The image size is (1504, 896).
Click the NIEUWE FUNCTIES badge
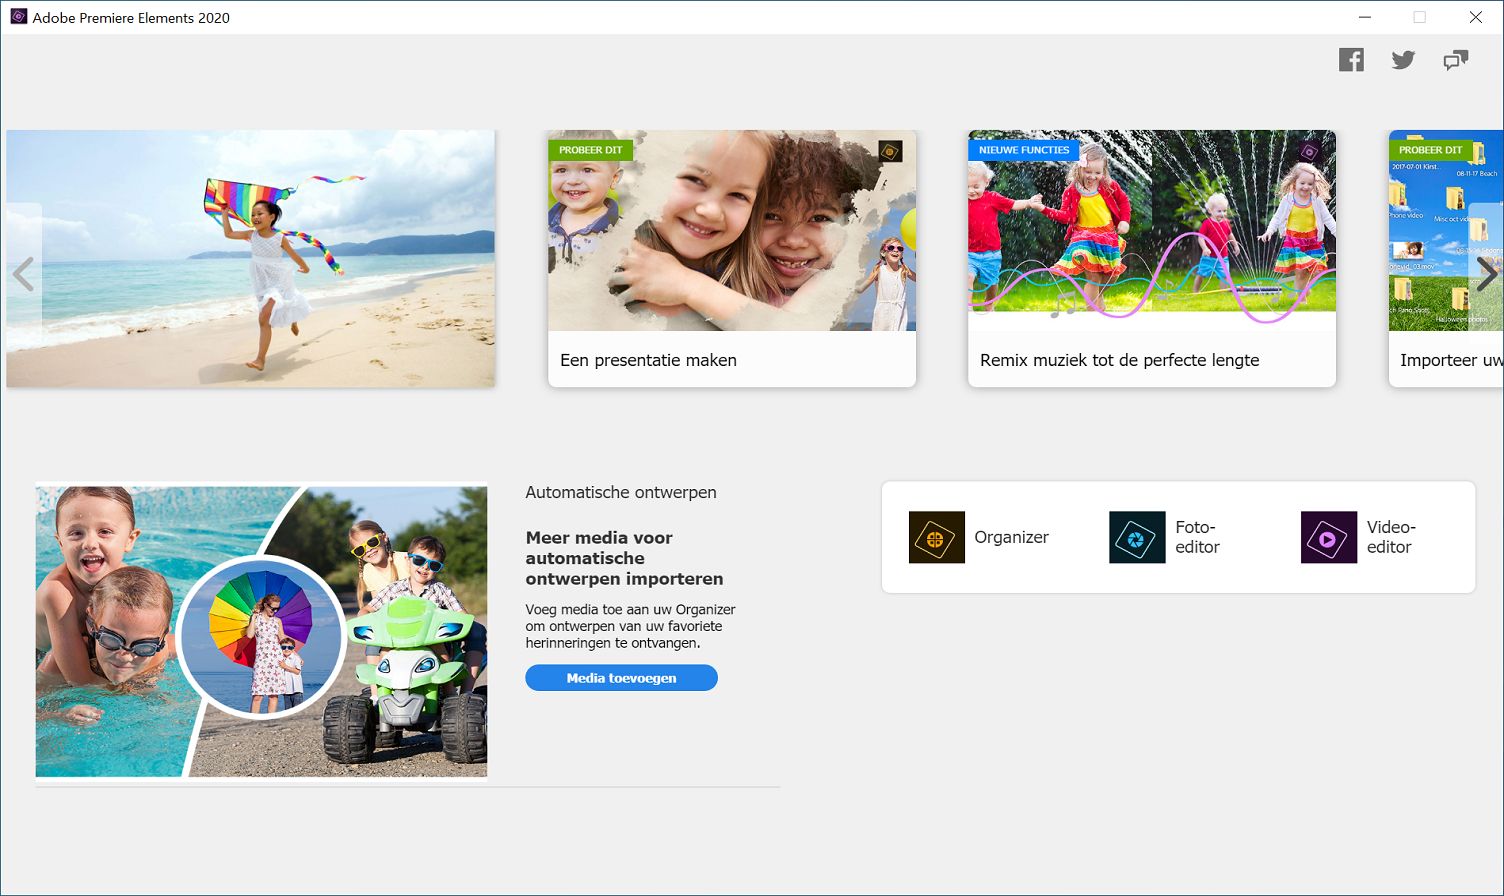[x=1024, y=150]
